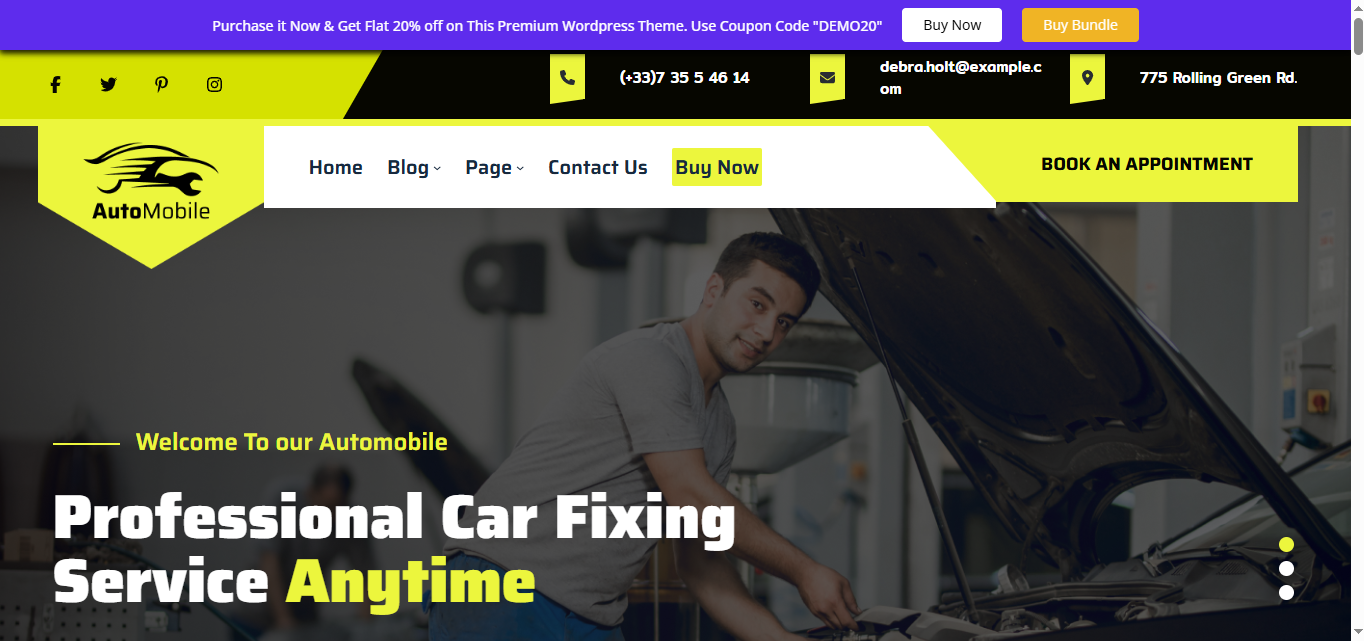The width and height of the screenshot is (1364, 641).
Task: Go to the Home menu item
Action: 335,167
